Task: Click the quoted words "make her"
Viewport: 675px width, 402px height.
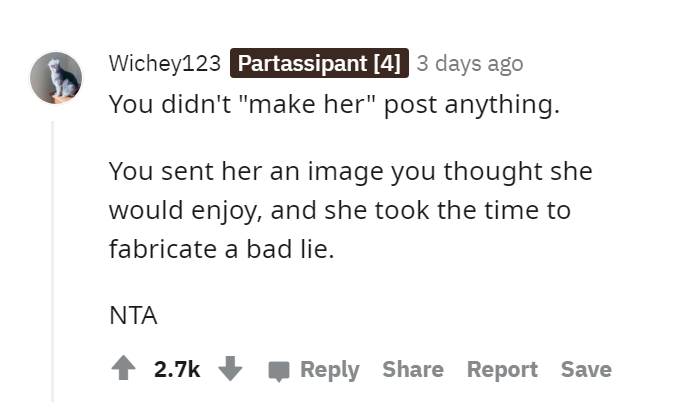Action: (307, 104)
